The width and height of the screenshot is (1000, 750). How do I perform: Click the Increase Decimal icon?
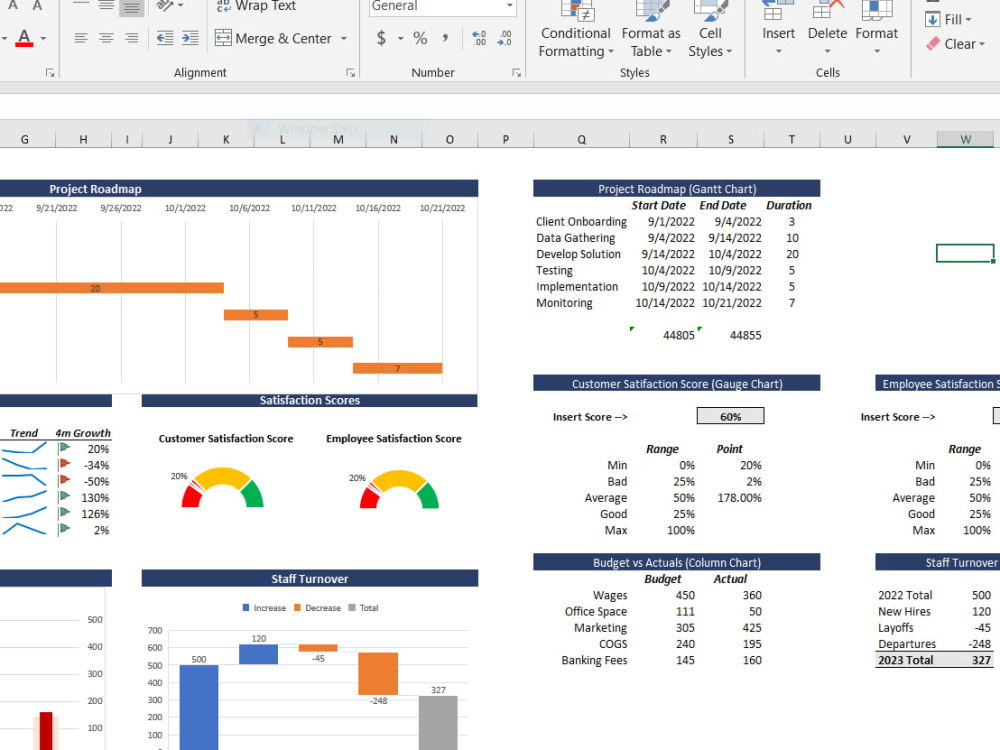click(478, 38)
